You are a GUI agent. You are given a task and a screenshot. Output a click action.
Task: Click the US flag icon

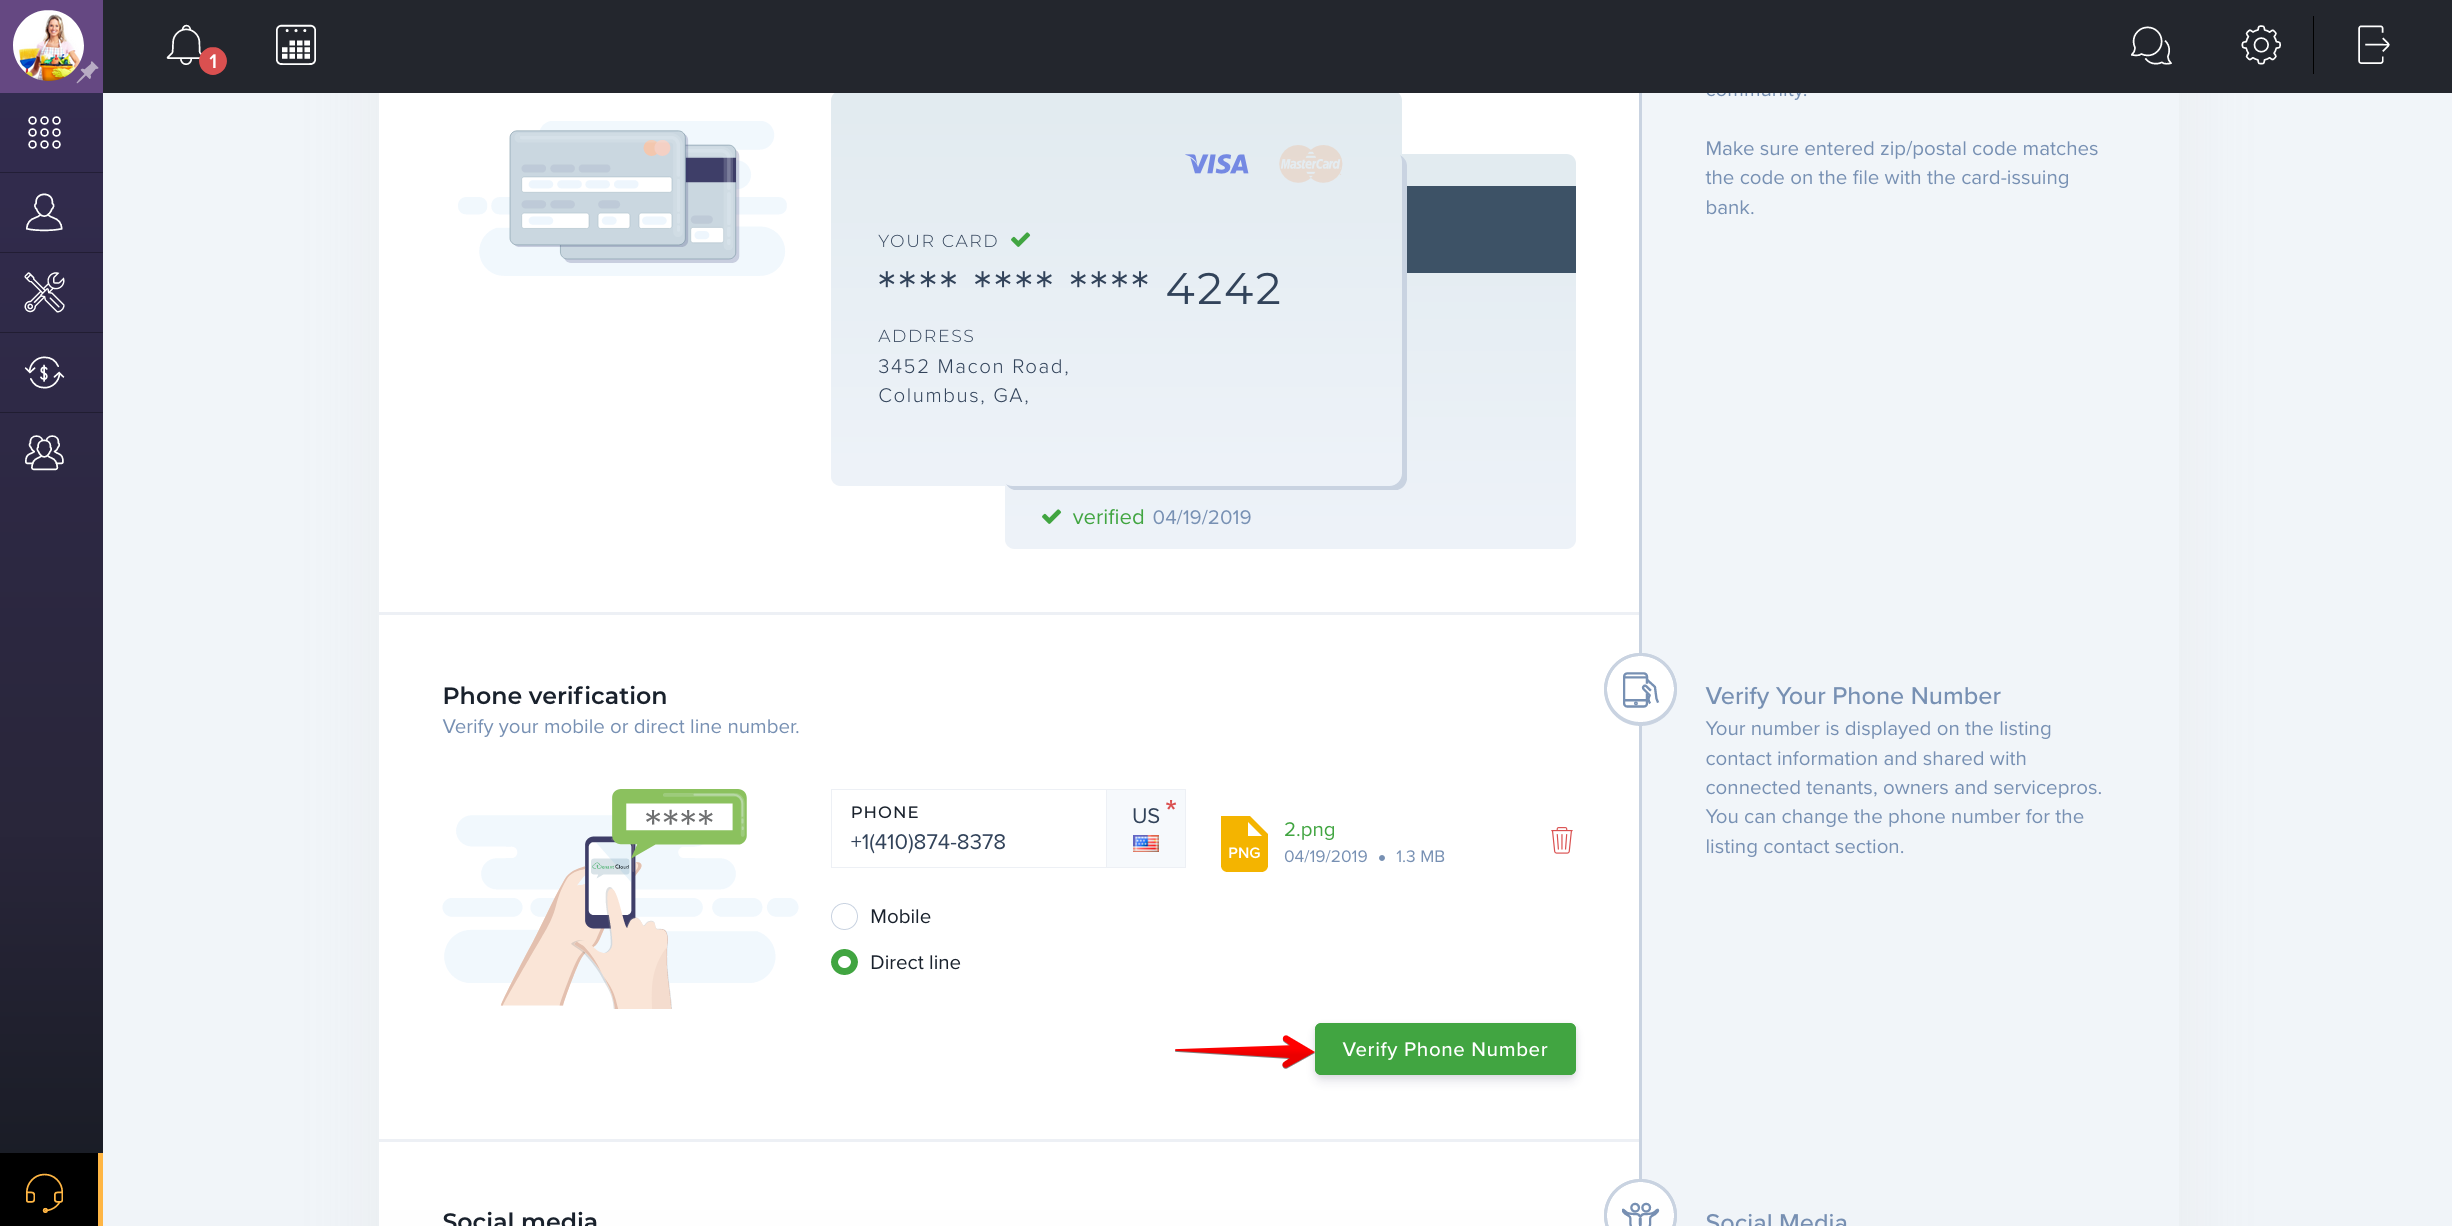(1146, 843)
